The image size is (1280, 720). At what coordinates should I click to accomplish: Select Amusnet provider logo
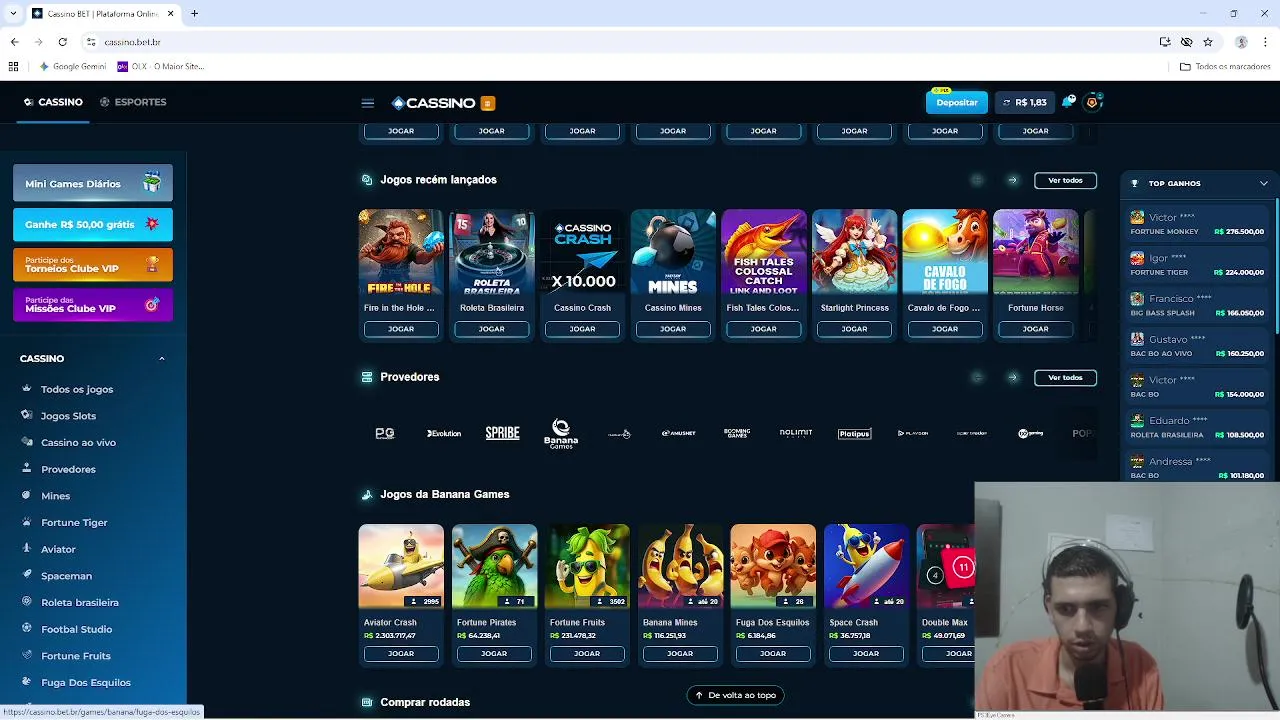(x=678, y=433)
